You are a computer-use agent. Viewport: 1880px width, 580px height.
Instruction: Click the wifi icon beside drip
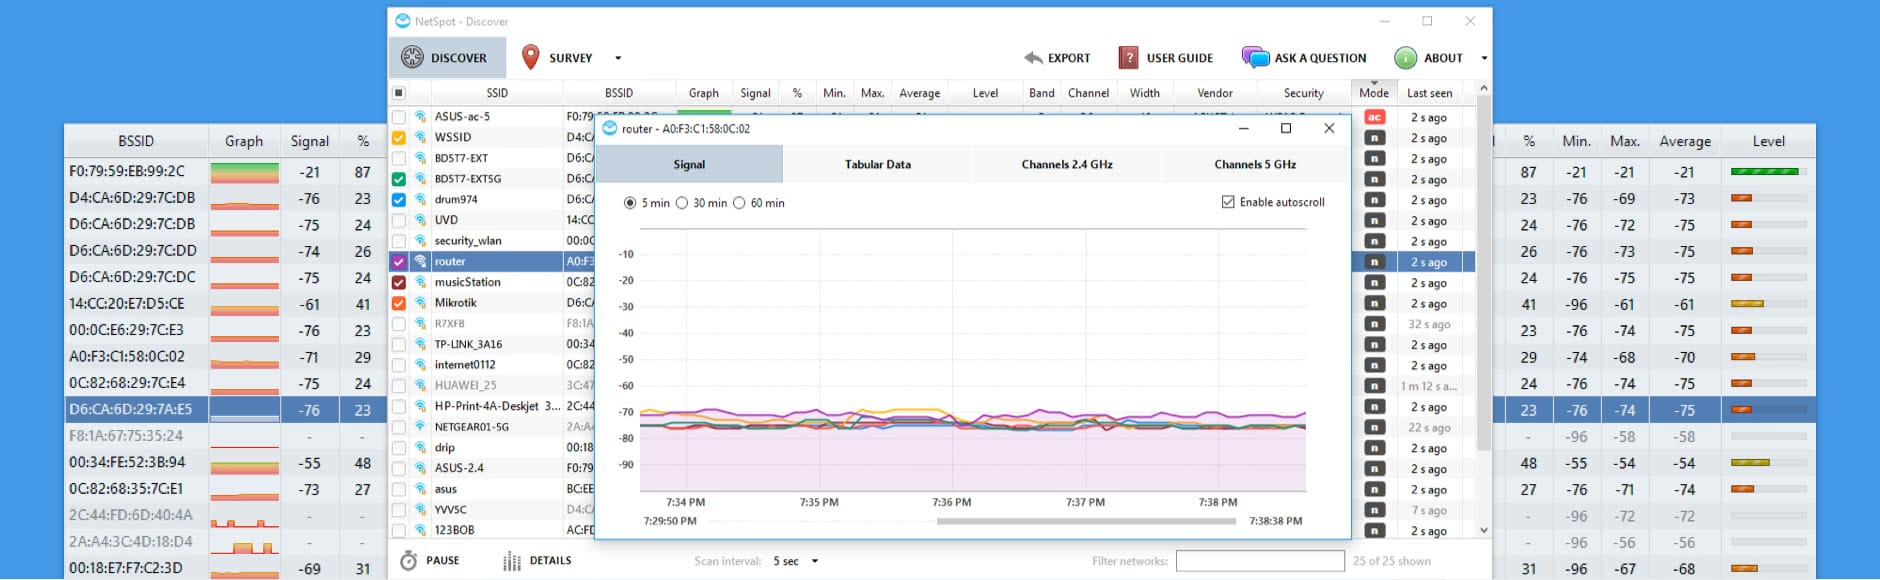click(421, 448)
